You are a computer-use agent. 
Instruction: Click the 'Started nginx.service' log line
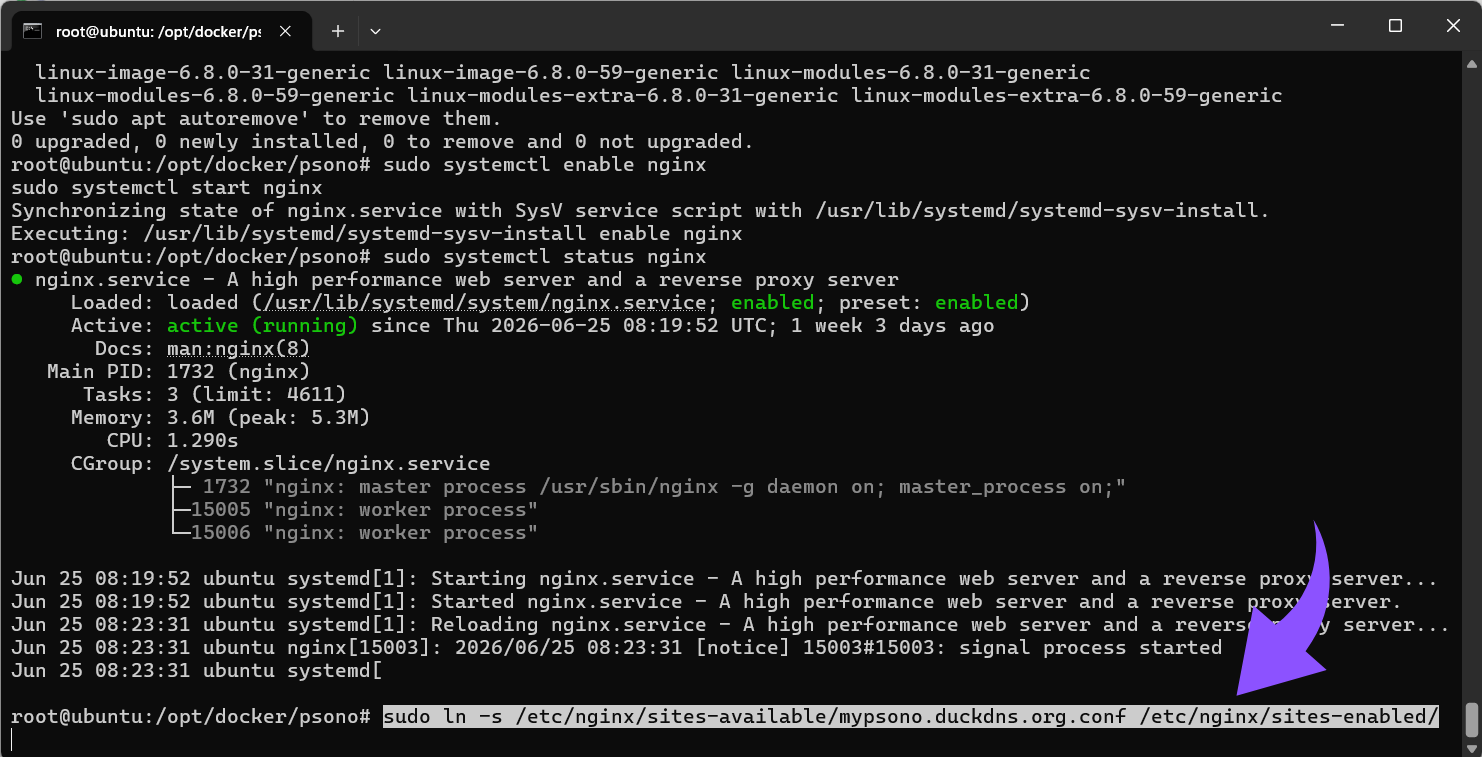coord(706,601)
